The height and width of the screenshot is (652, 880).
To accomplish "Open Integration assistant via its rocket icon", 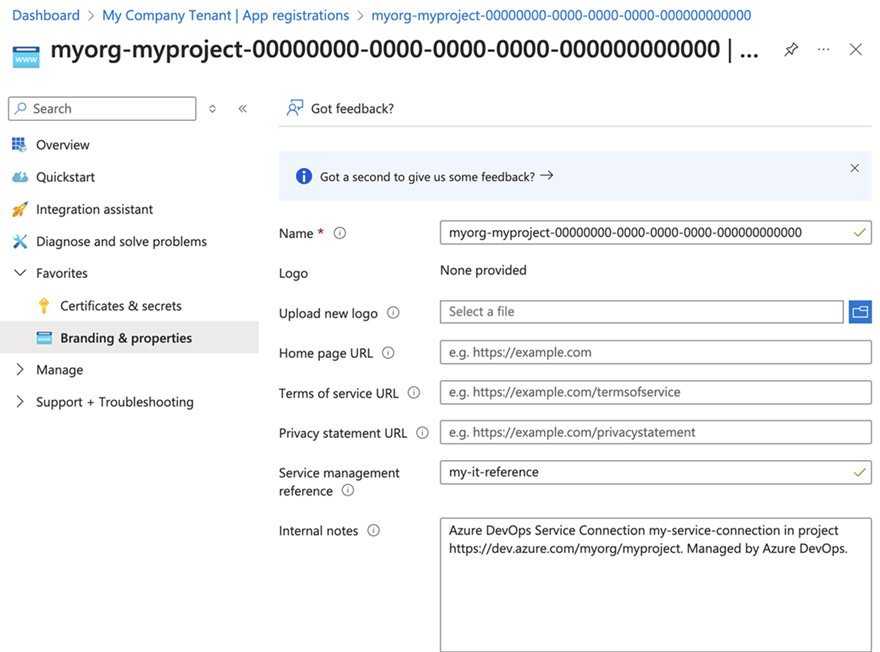I will point(20,209).
